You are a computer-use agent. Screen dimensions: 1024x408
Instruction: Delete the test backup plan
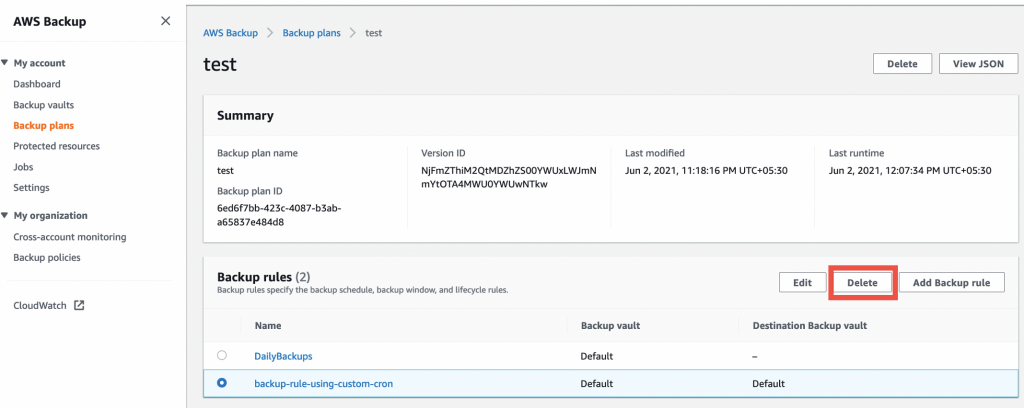point(902,64)
